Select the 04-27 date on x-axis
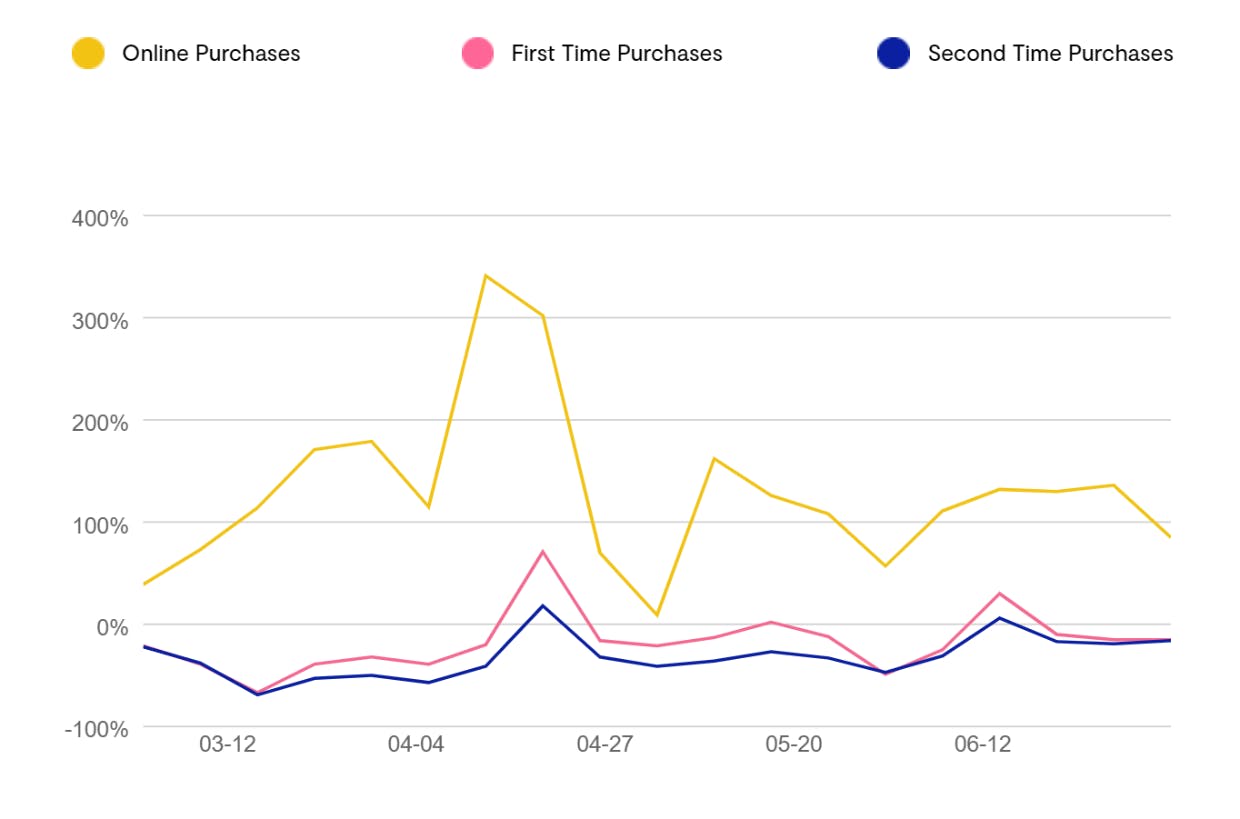 [x=604, y=745]
